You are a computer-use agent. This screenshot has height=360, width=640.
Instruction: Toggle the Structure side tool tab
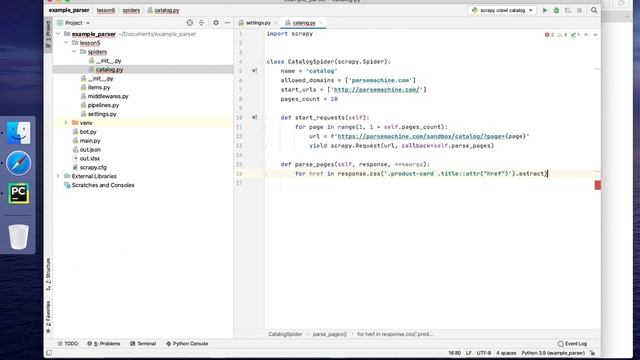click(48, 274)
